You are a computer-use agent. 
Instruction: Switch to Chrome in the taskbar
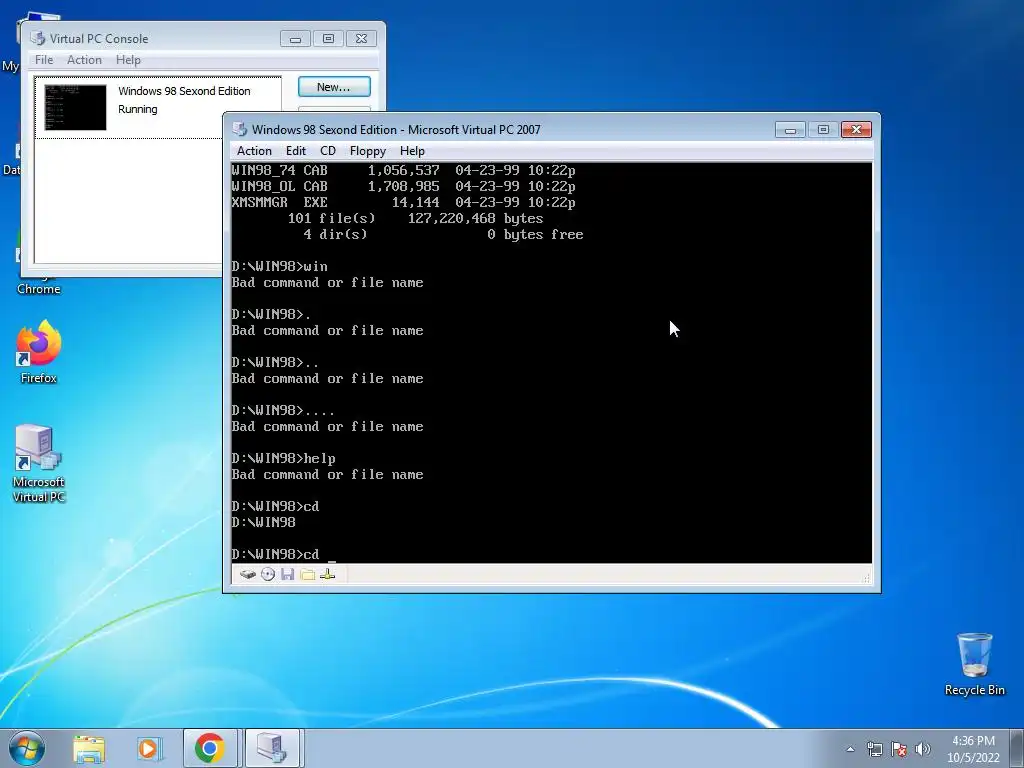pyautogui.click(x=210, y=748)
